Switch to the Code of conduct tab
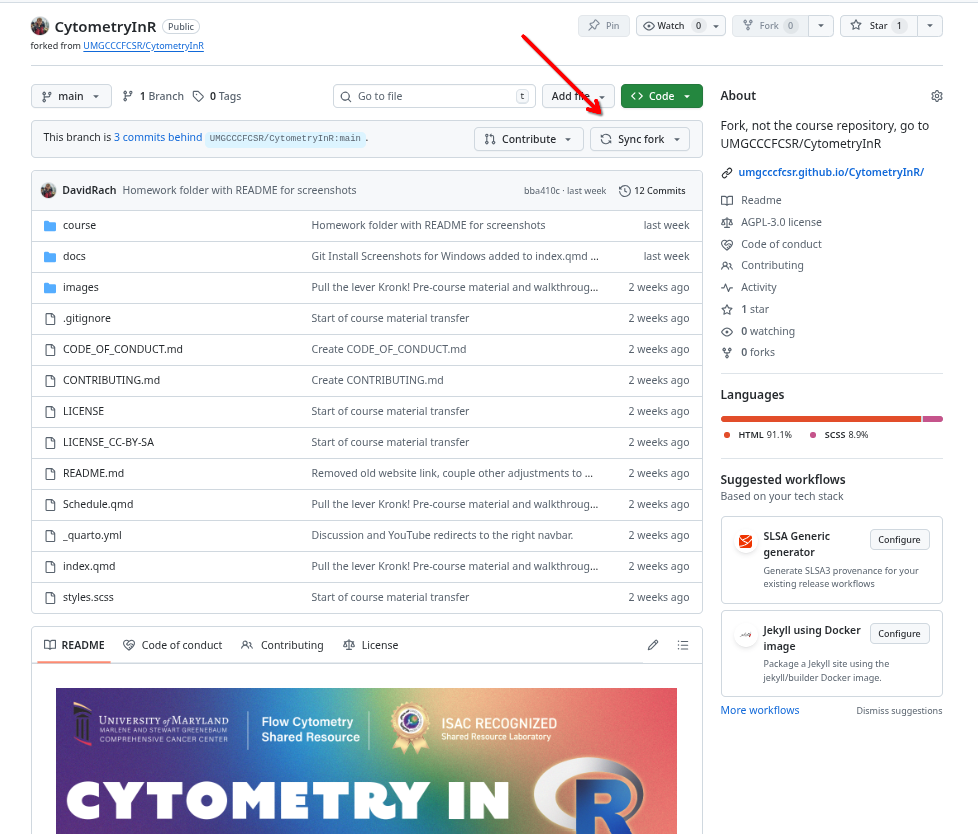 coord(172,645)
